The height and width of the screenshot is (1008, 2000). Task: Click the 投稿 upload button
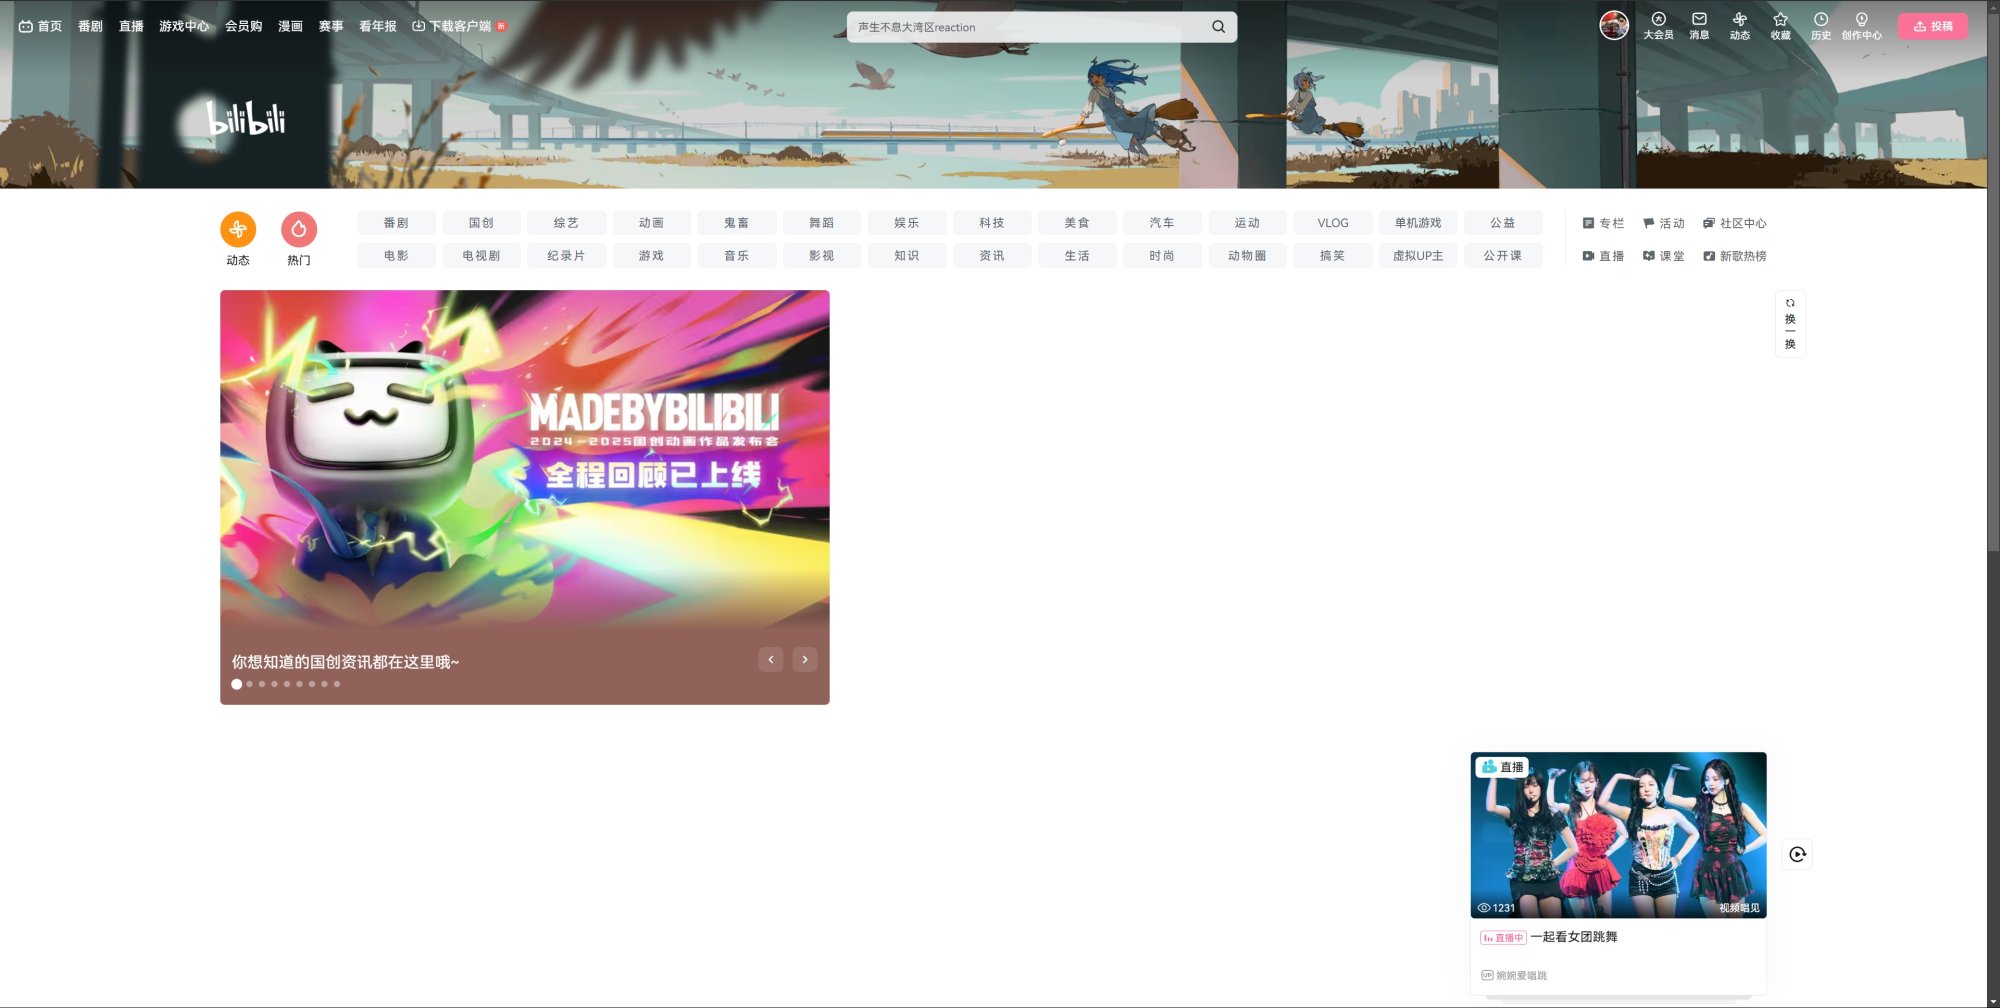(1933, 26)
